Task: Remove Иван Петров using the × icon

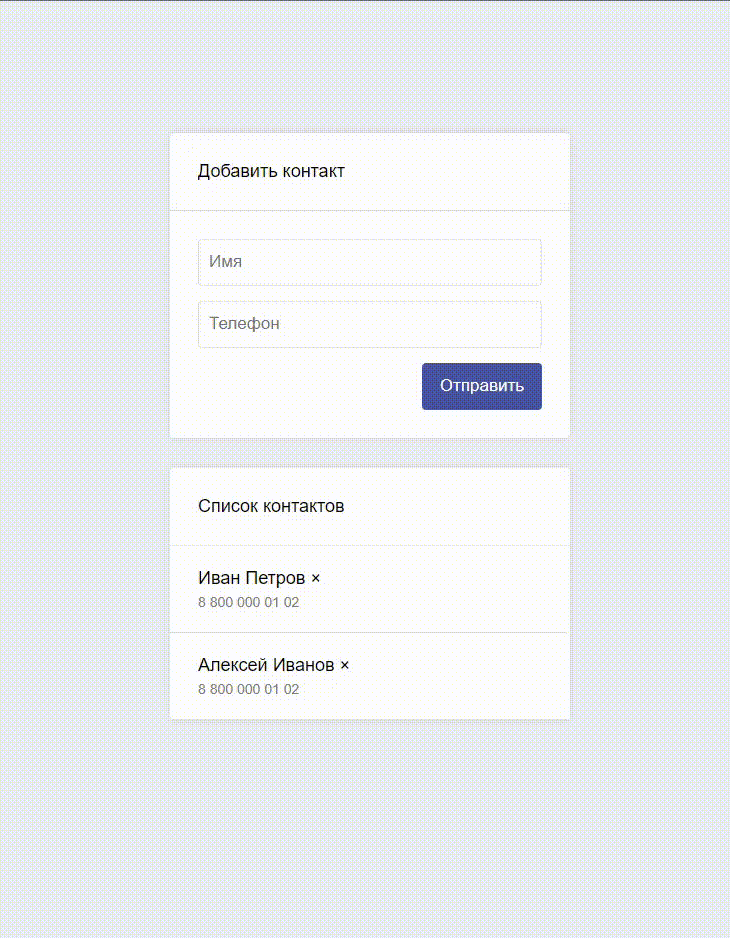Action: 316,578
